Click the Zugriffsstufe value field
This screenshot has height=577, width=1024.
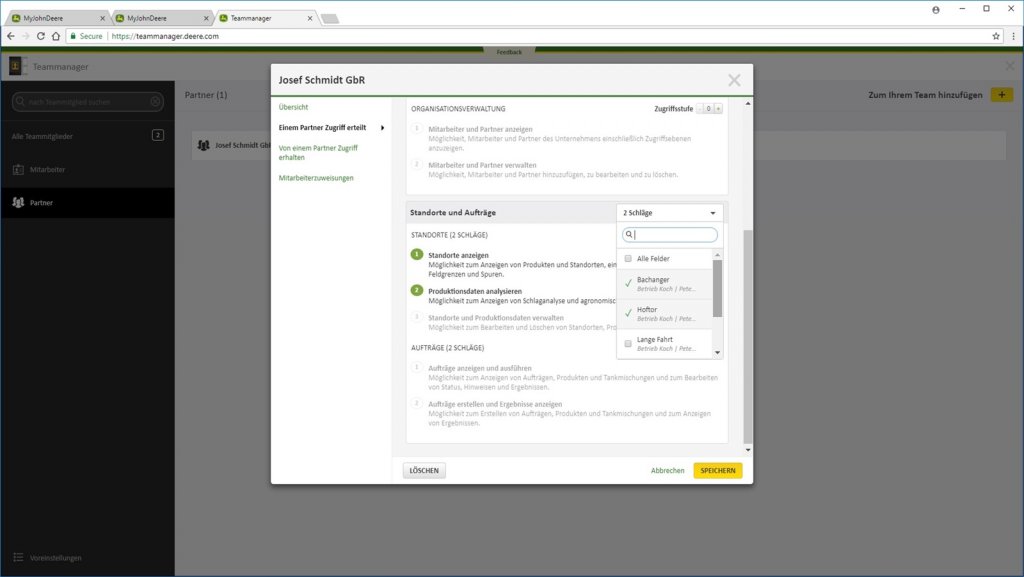(x=709, y=108)
